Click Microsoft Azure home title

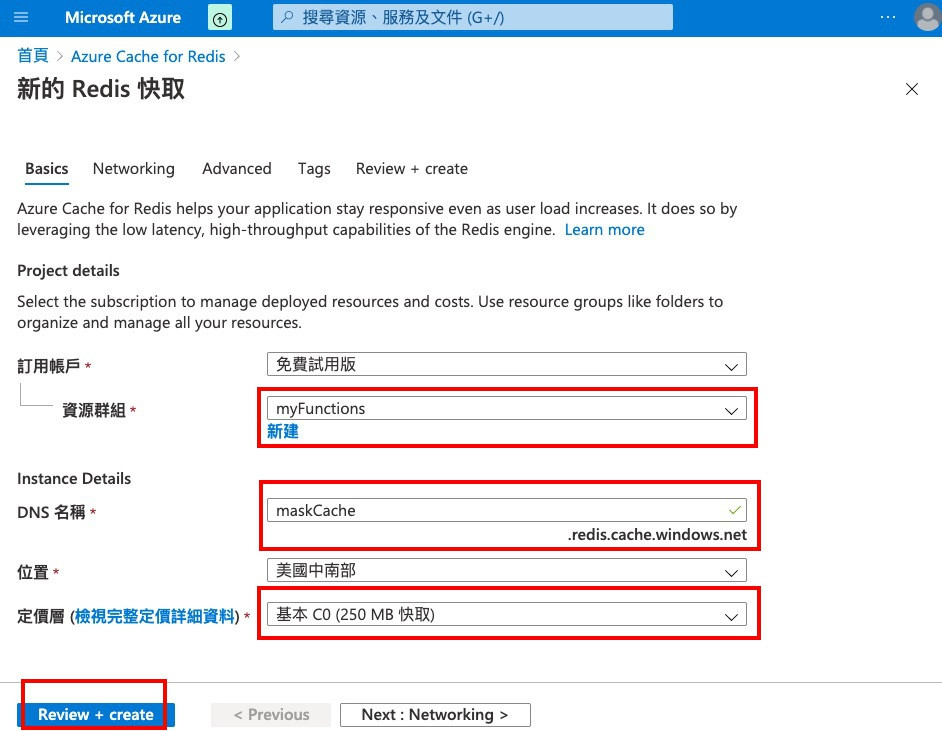point(123,17)
